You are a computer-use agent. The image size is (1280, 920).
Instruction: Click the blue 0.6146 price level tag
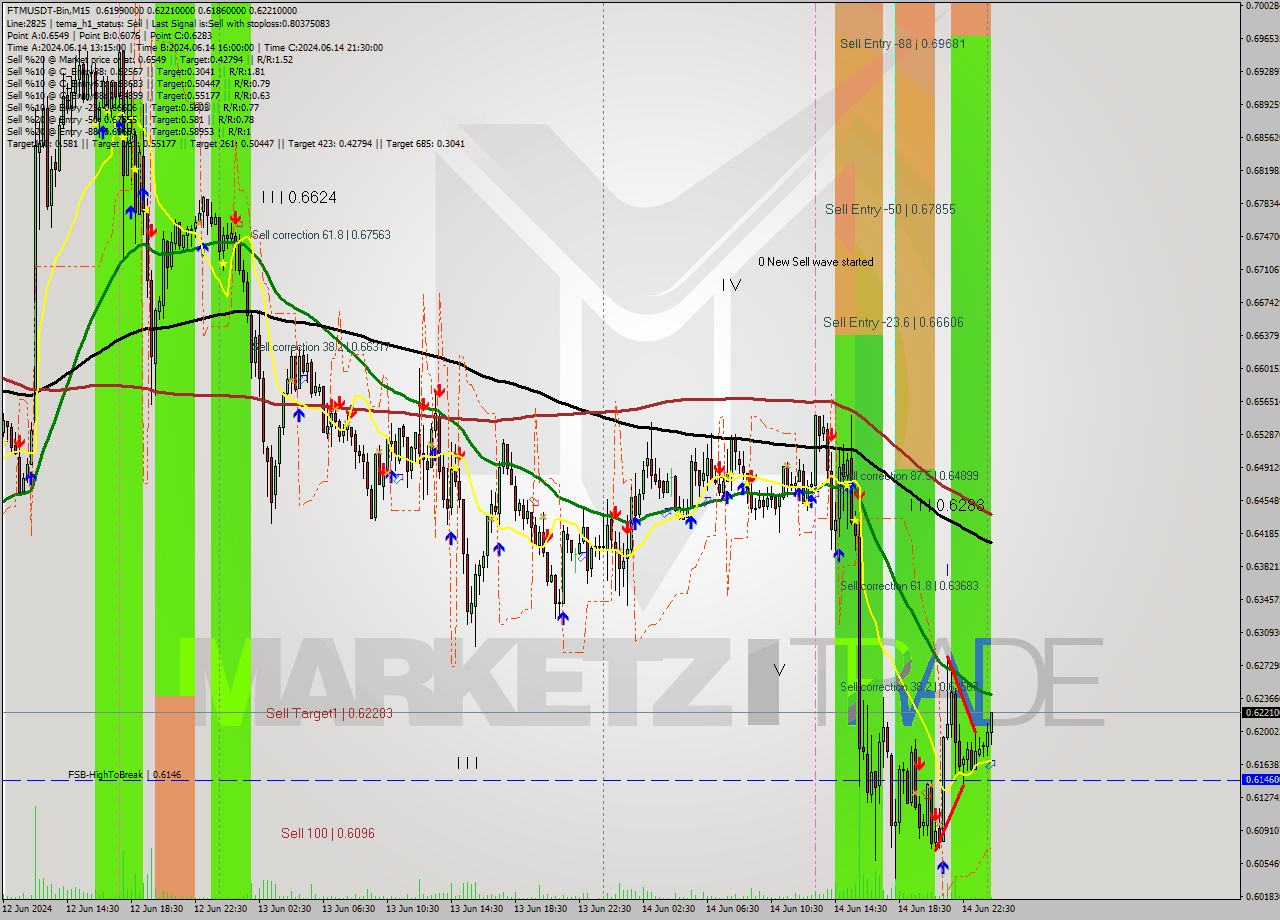click(1260, 779)
